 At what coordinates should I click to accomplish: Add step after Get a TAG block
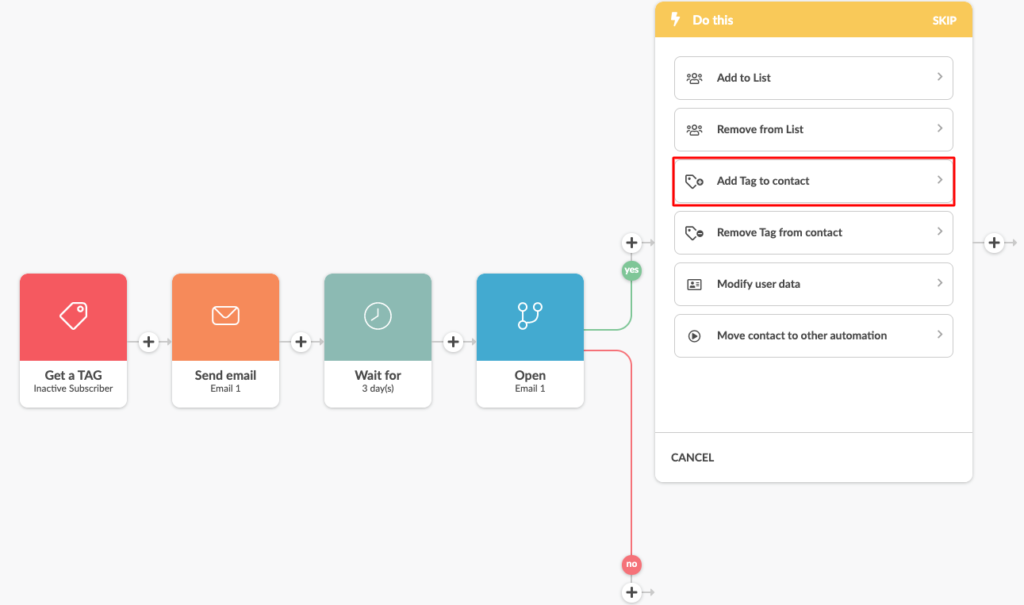coord(149,342)
